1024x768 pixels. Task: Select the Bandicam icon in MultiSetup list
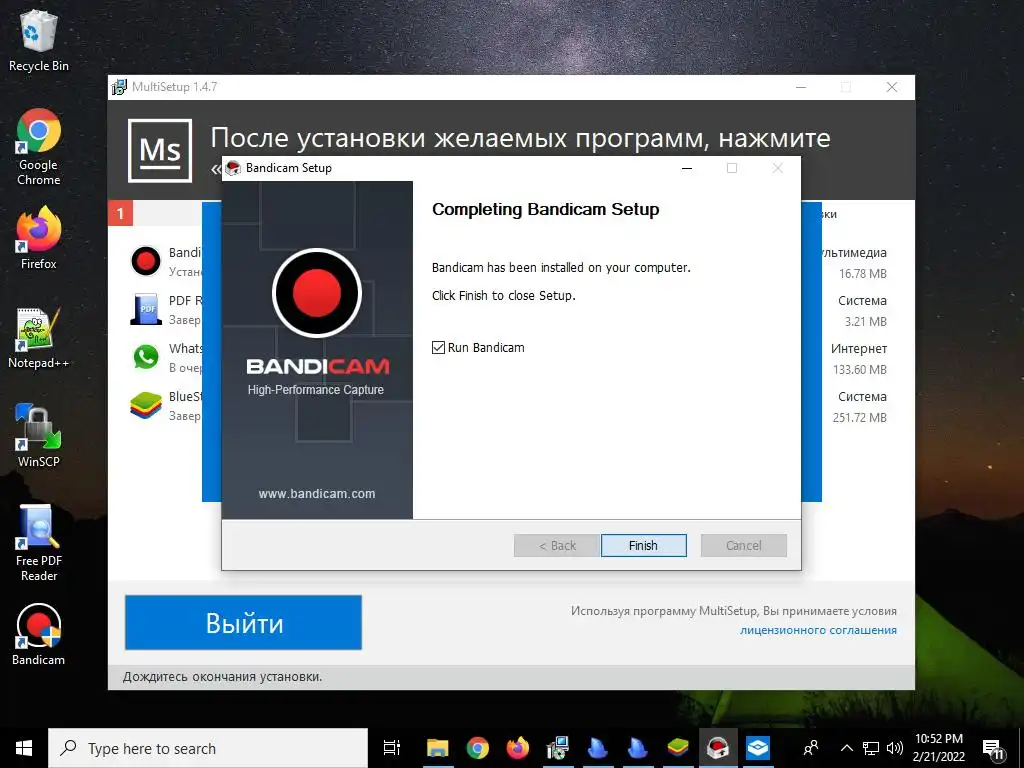[x=146, y=261]
